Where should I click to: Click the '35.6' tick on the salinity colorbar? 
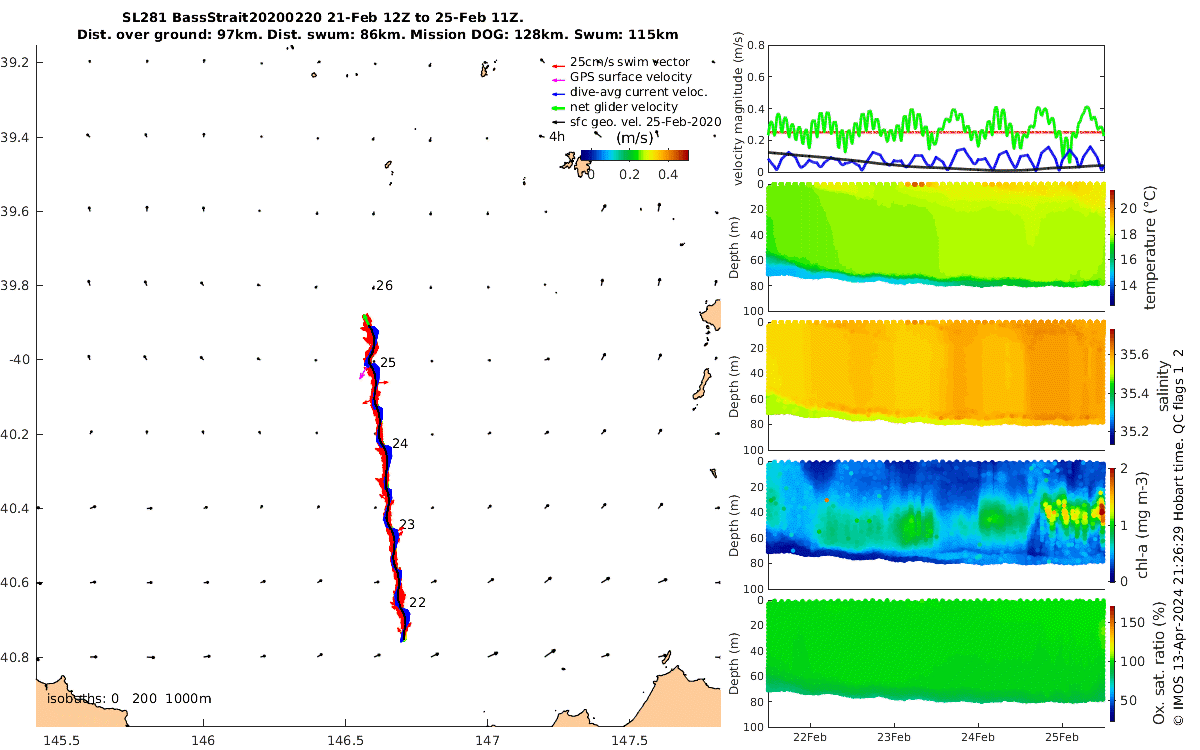point(1135,354)
